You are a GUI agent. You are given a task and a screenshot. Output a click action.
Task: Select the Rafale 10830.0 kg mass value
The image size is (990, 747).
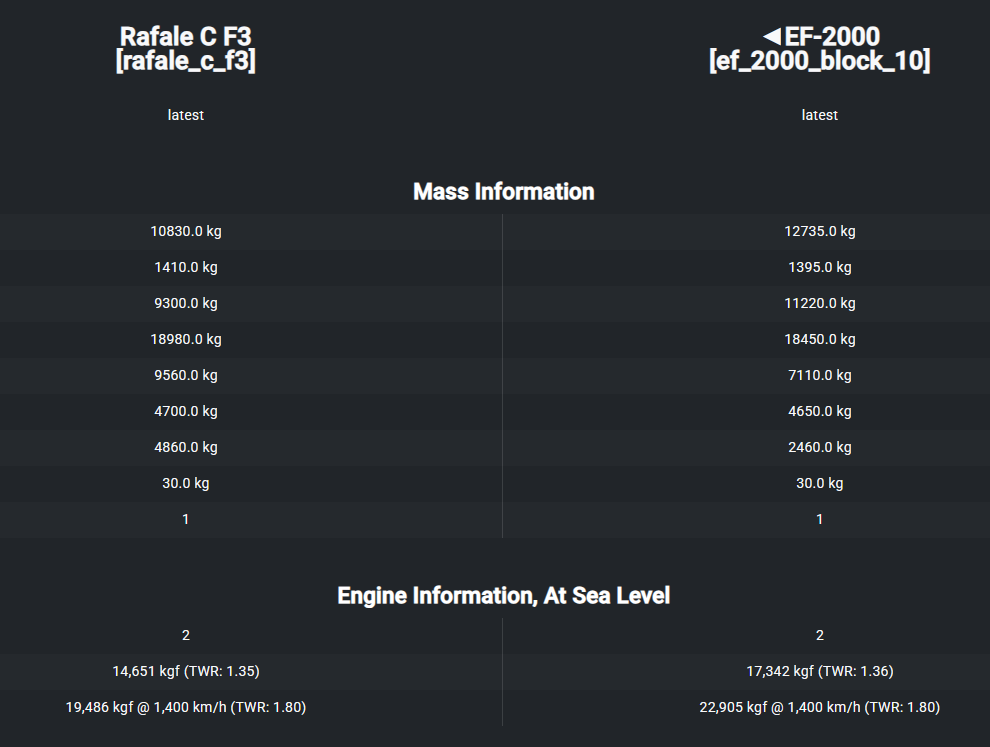(x=186, y=231)
